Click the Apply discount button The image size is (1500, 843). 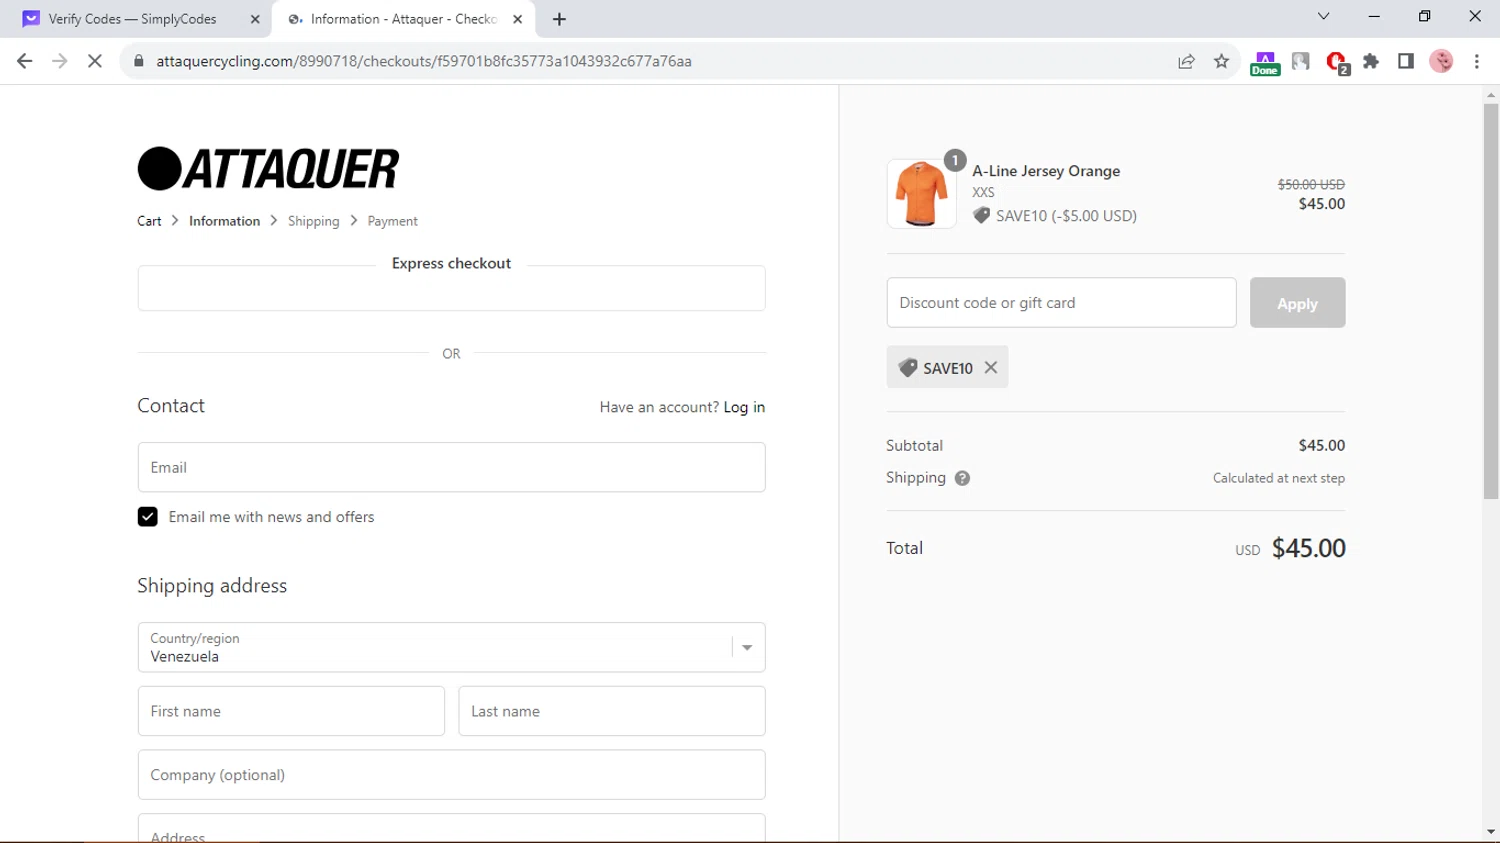1297,303
